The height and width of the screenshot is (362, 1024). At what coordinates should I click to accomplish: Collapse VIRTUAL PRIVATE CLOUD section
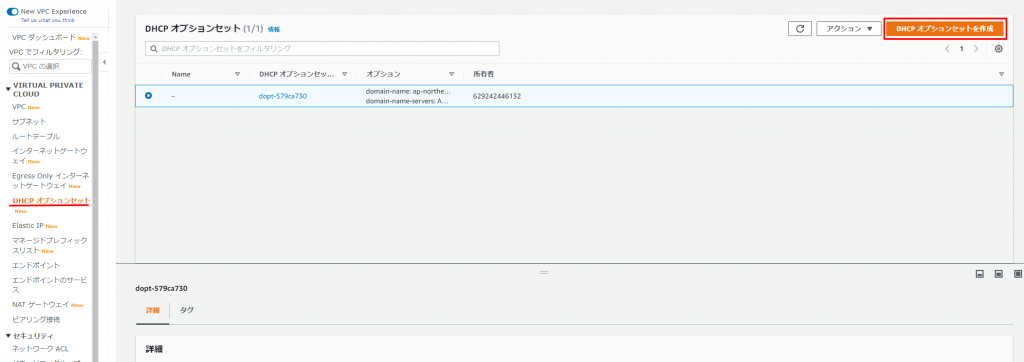point(8,90)
